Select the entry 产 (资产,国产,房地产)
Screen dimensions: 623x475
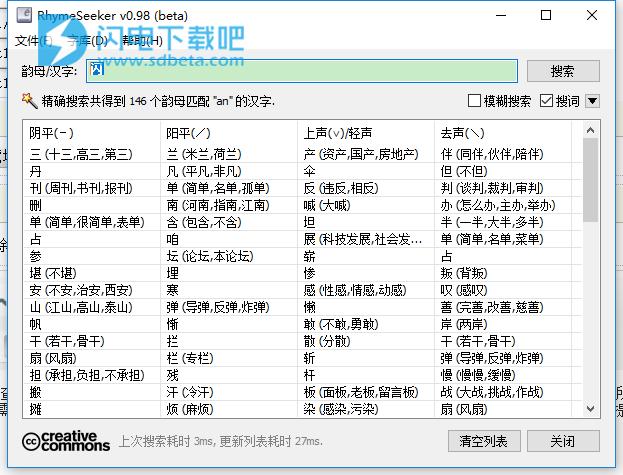pyautogui.click(x=361, y=154)
